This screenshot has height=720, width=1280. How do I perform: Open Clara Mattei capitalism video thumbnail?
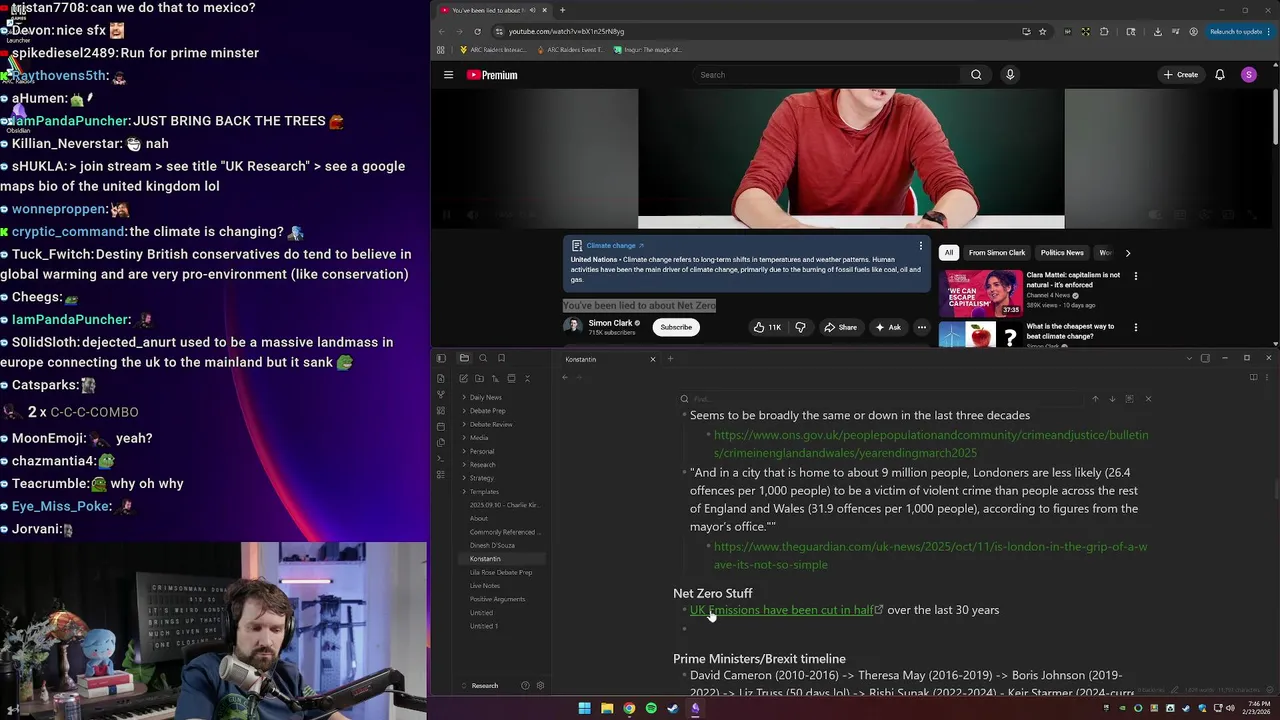pos(980,293)
